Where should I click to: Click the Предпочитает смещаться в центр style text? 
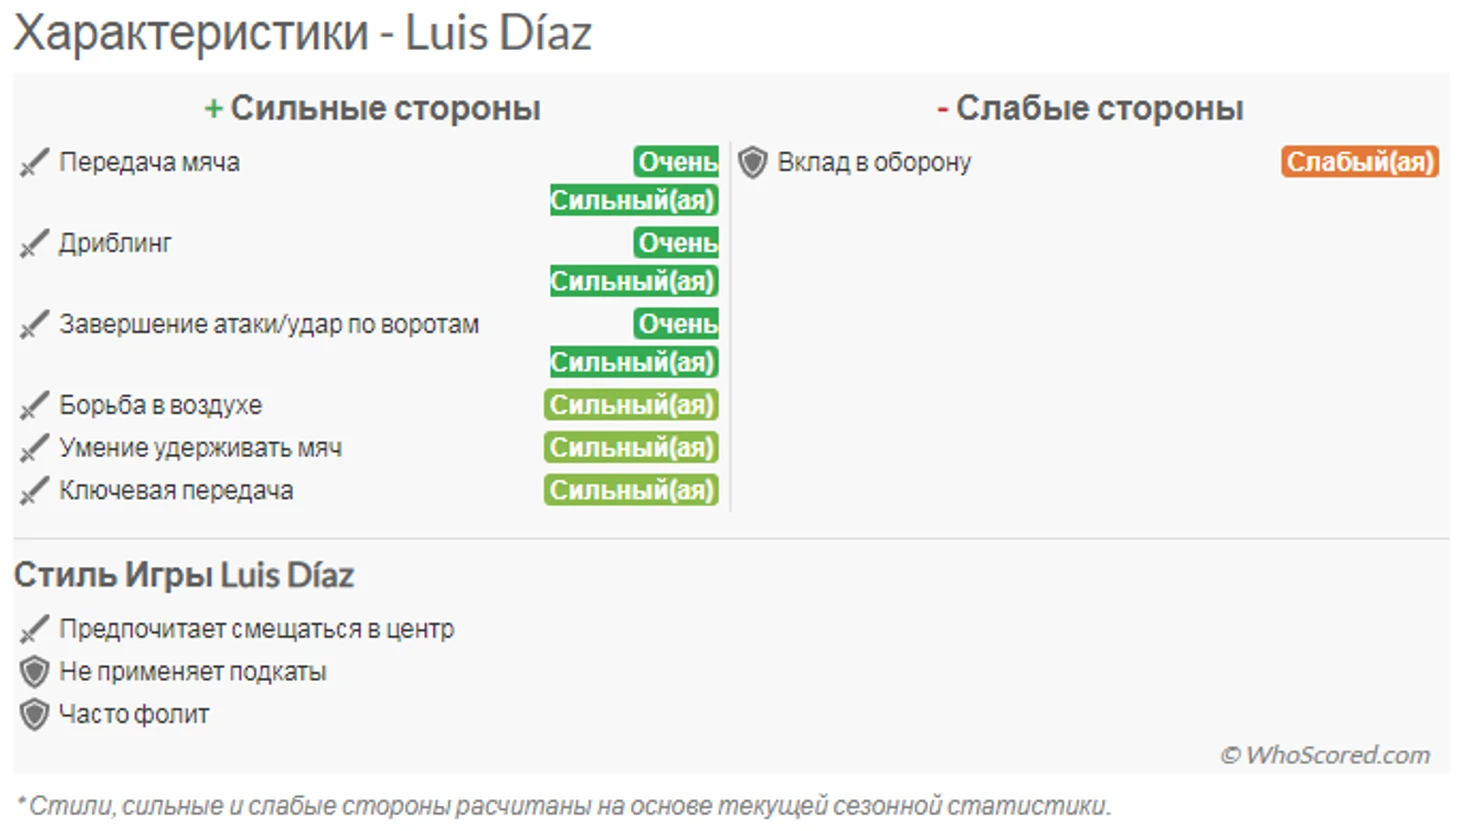256,629
